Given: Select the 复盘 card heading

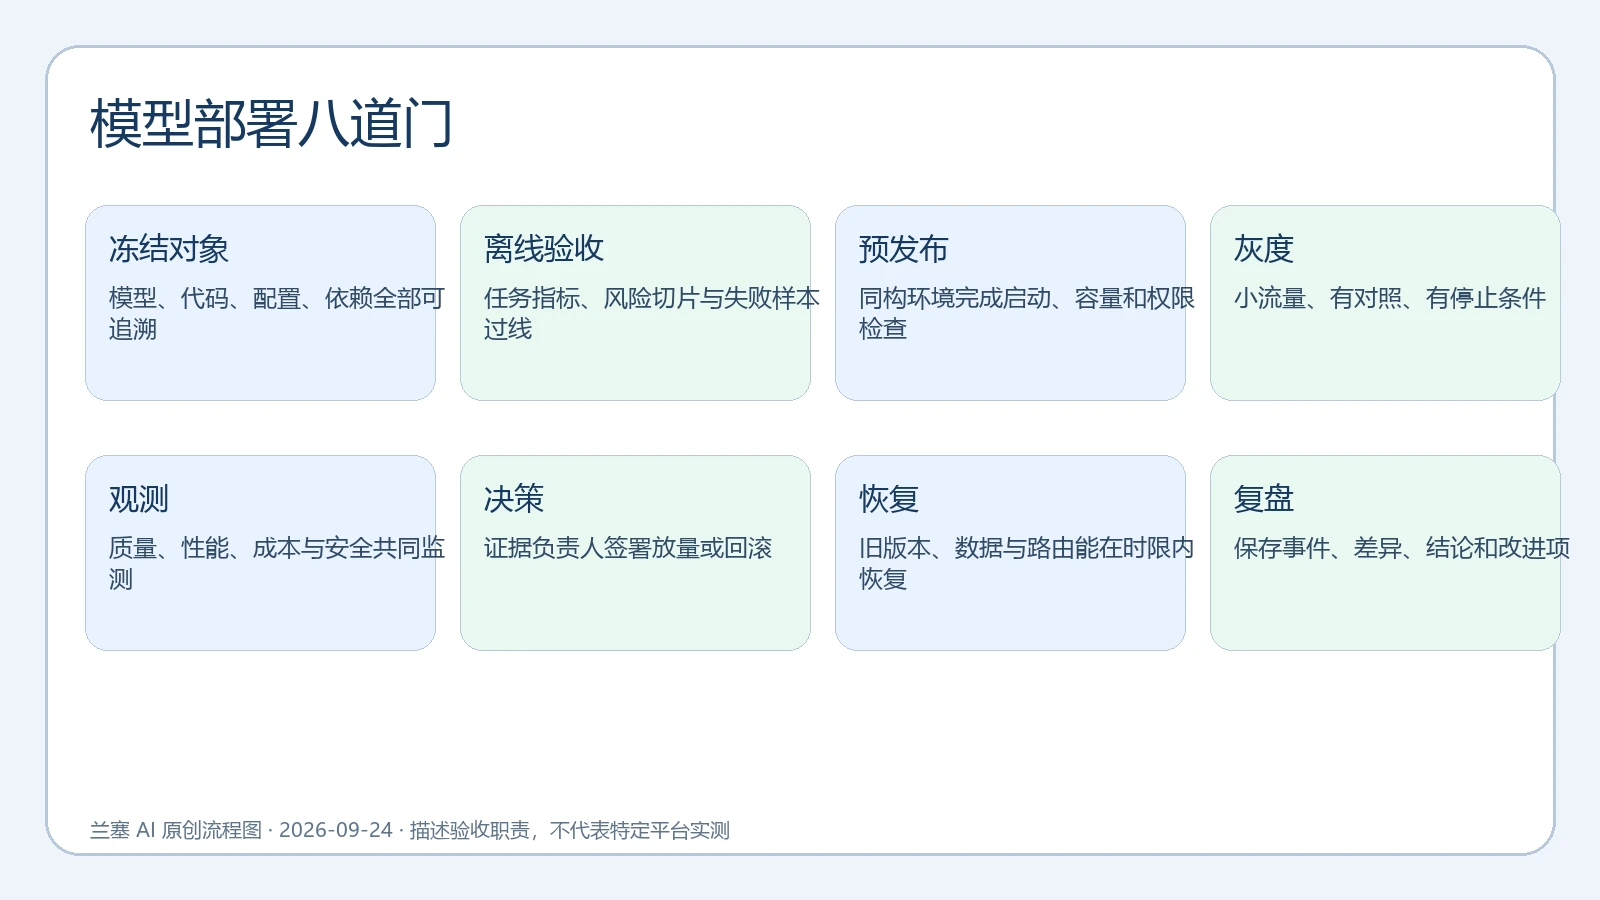Looking at the screenshot, I should click(1264, 499).
